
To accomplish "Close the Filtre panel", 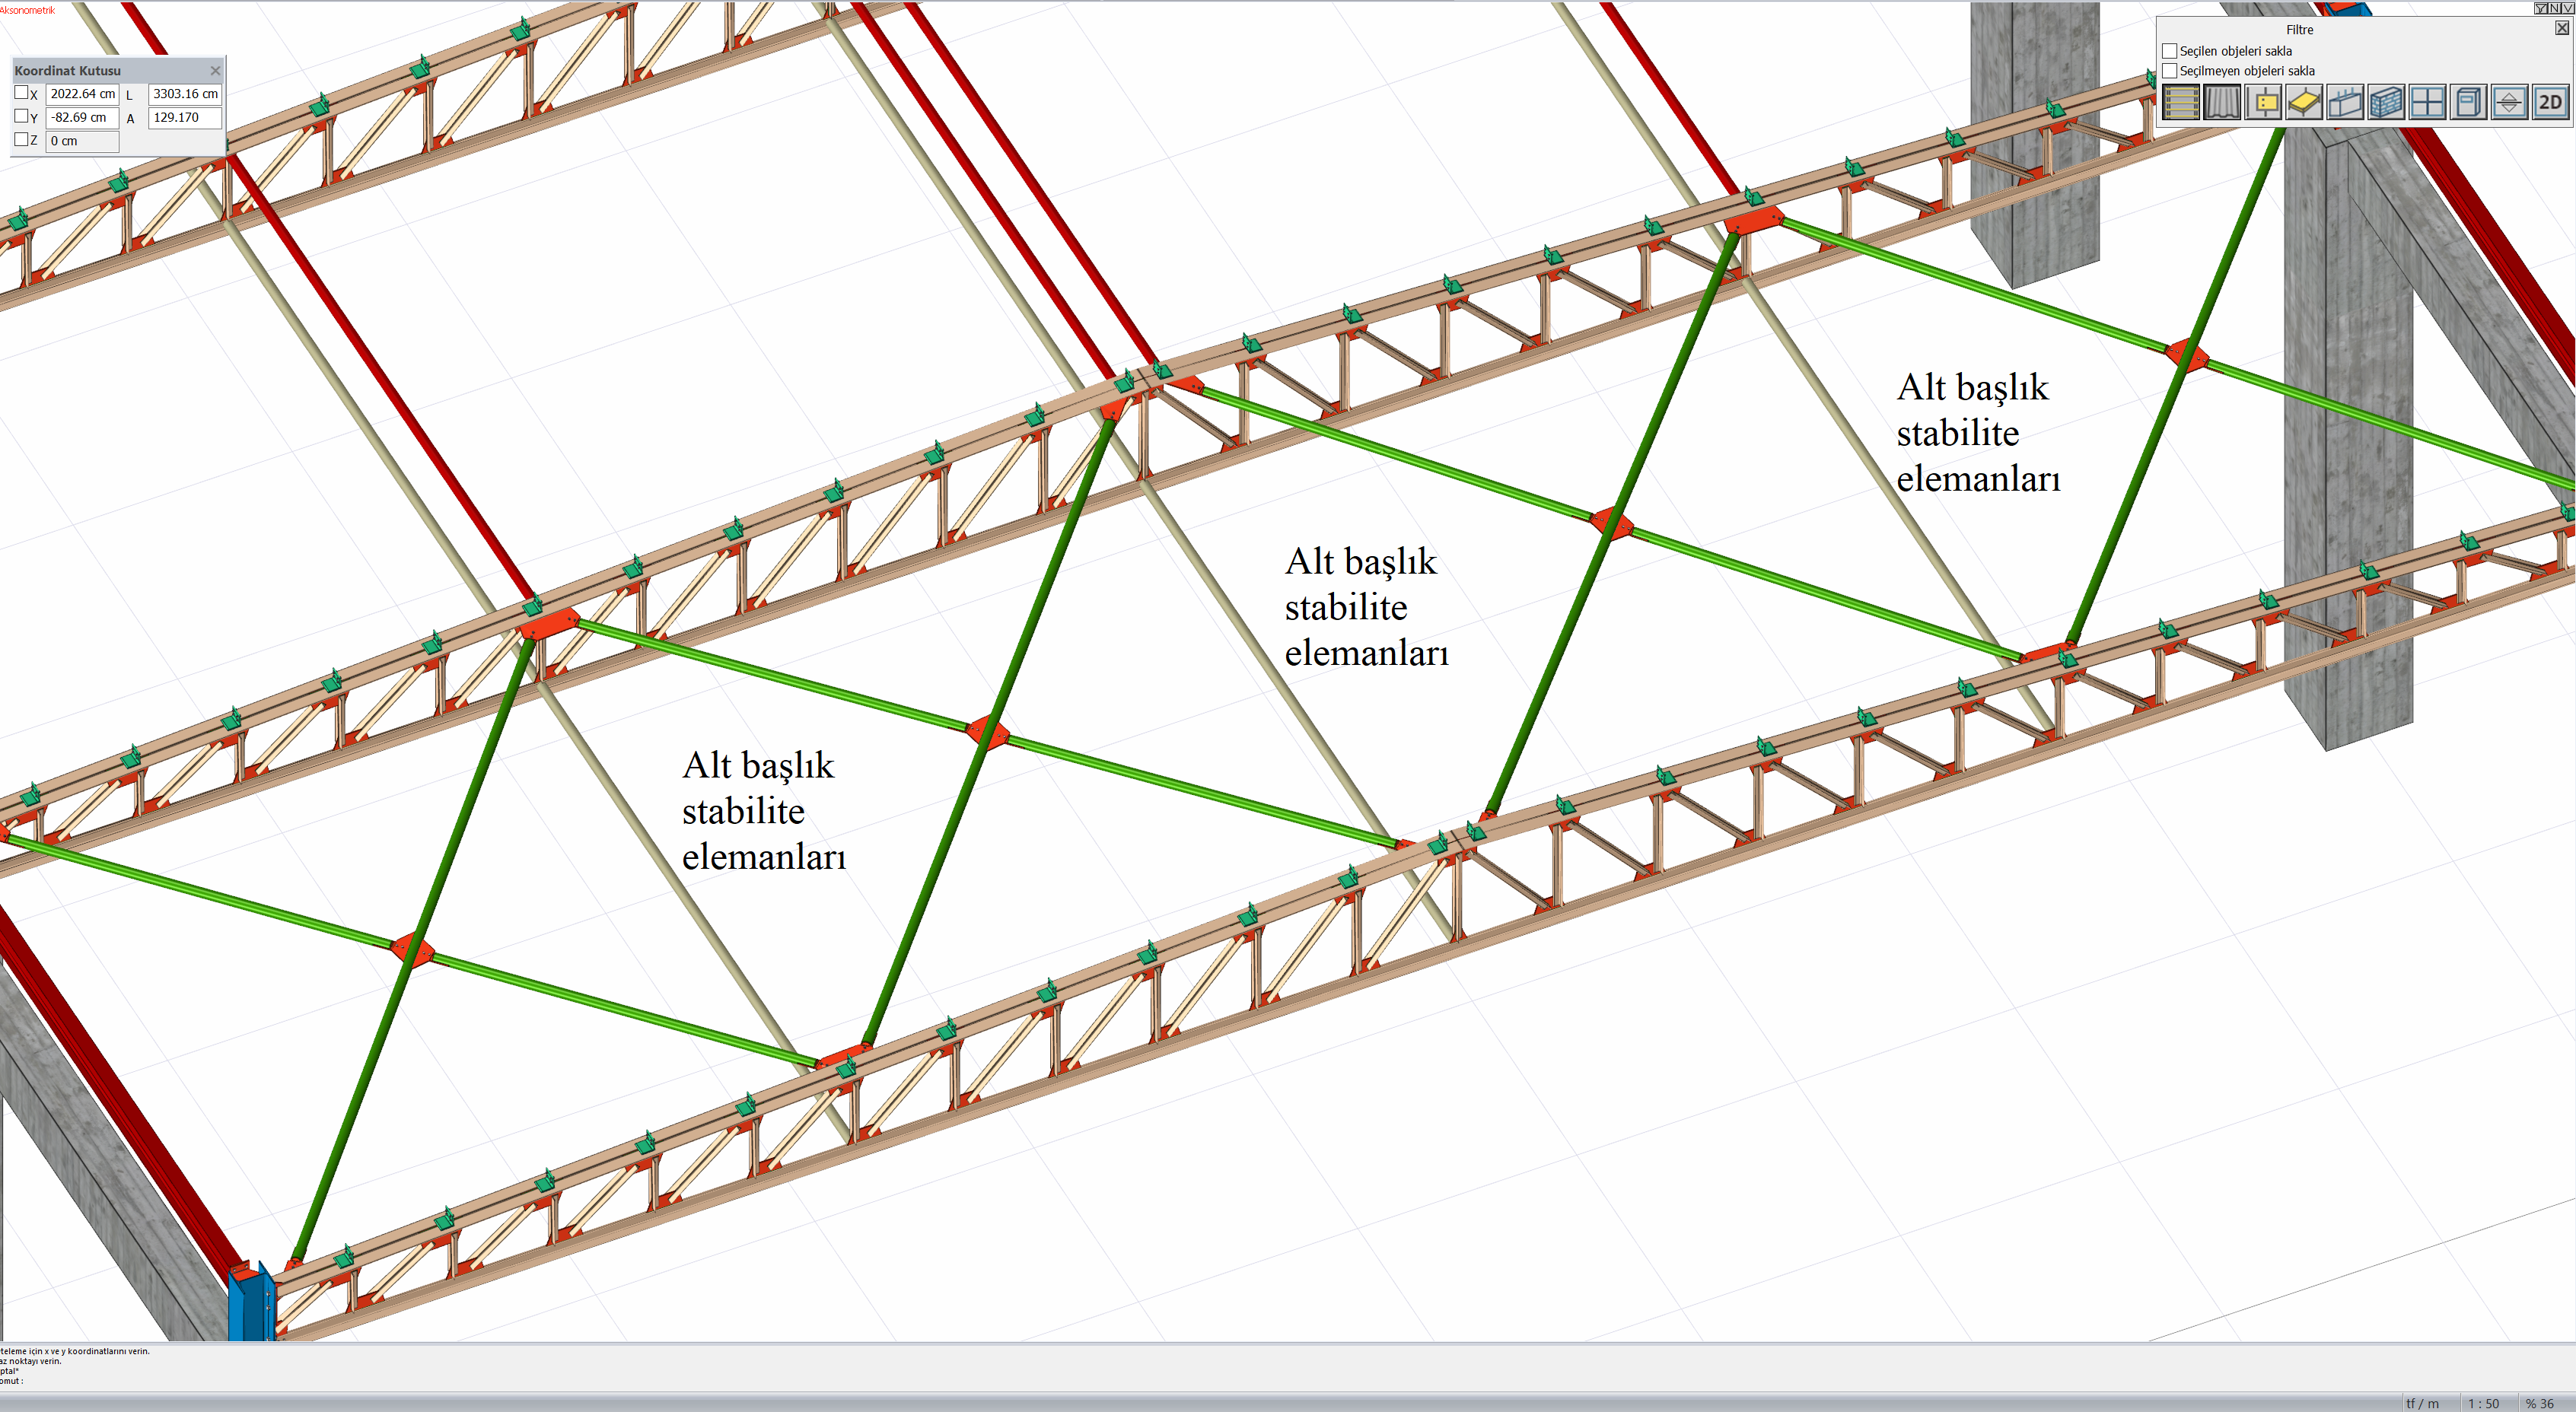I will (x=2561, y=28).
